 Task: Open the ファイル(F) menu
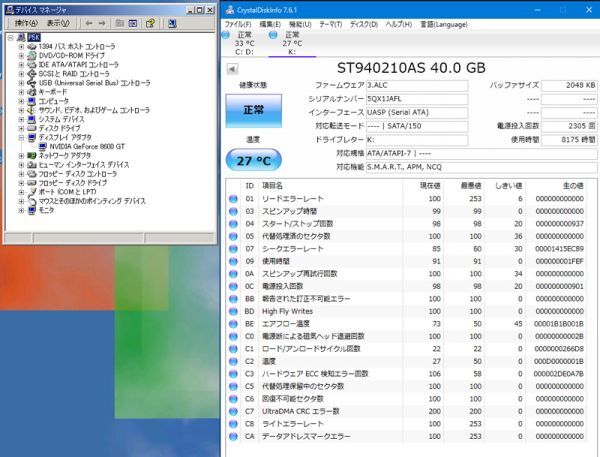pos(238,24)
